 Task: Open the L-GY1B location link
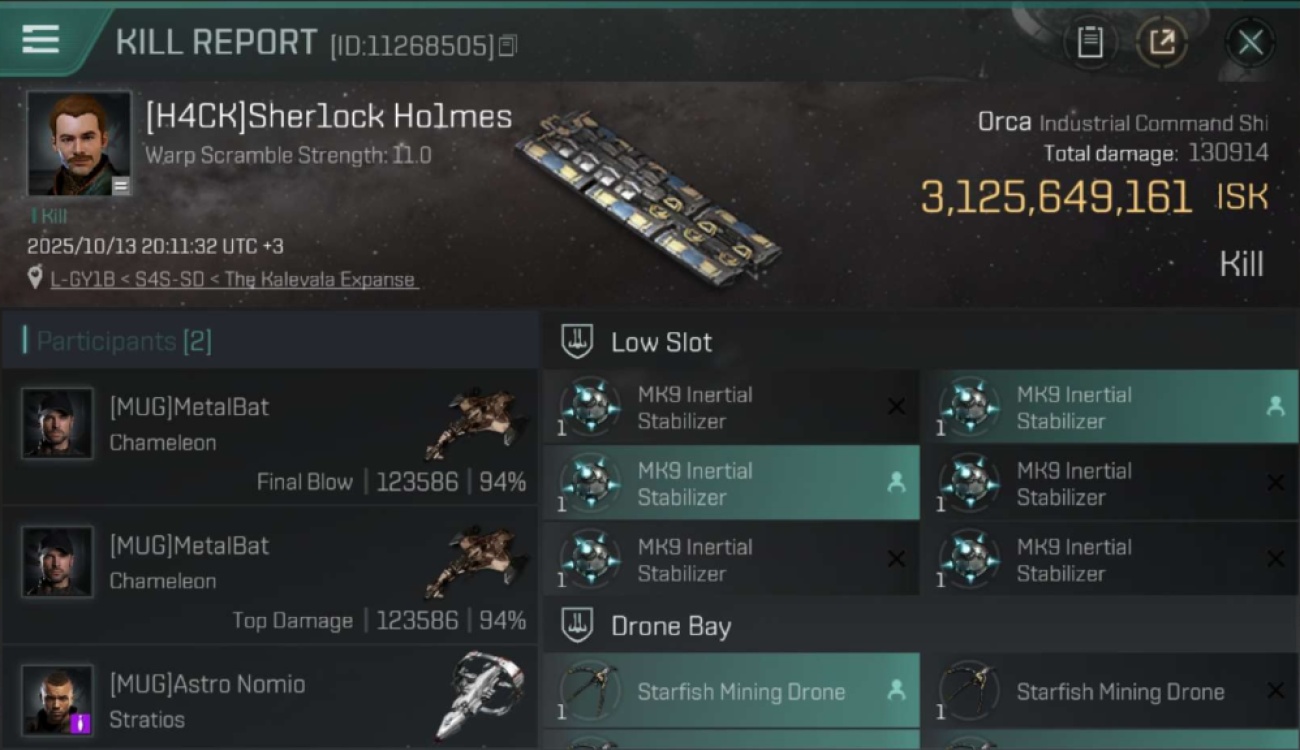(x=232, y=280)
